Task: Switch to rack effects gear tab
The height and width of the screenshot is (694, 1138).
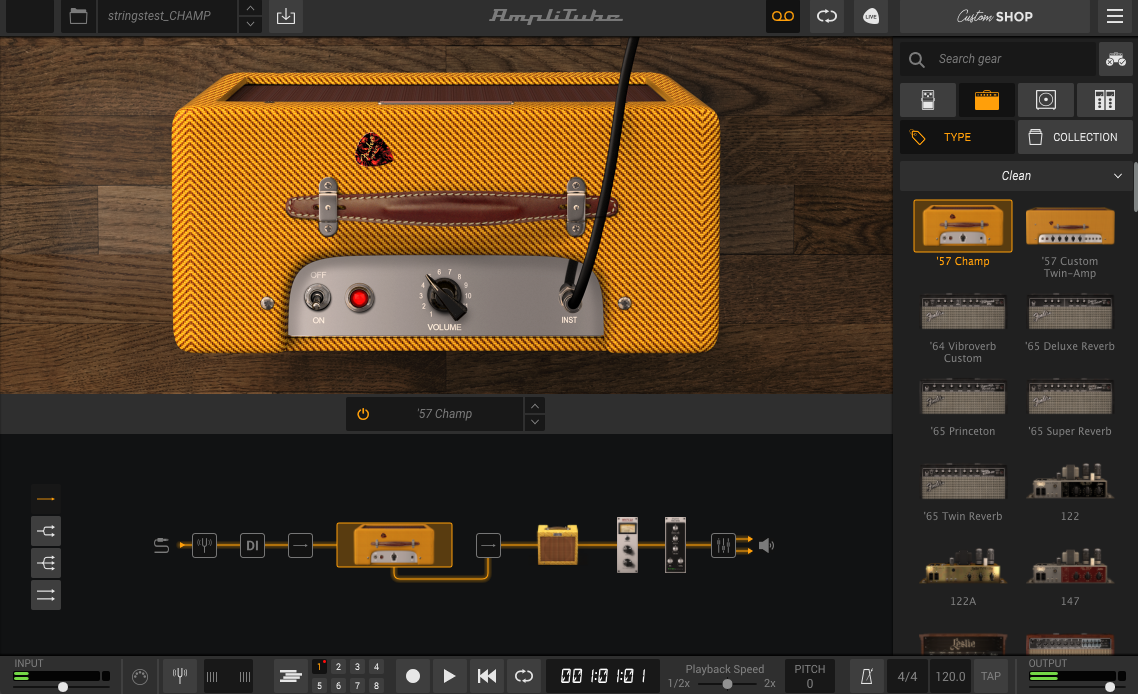Action: pyautogui.click(x=1105, y=99)
